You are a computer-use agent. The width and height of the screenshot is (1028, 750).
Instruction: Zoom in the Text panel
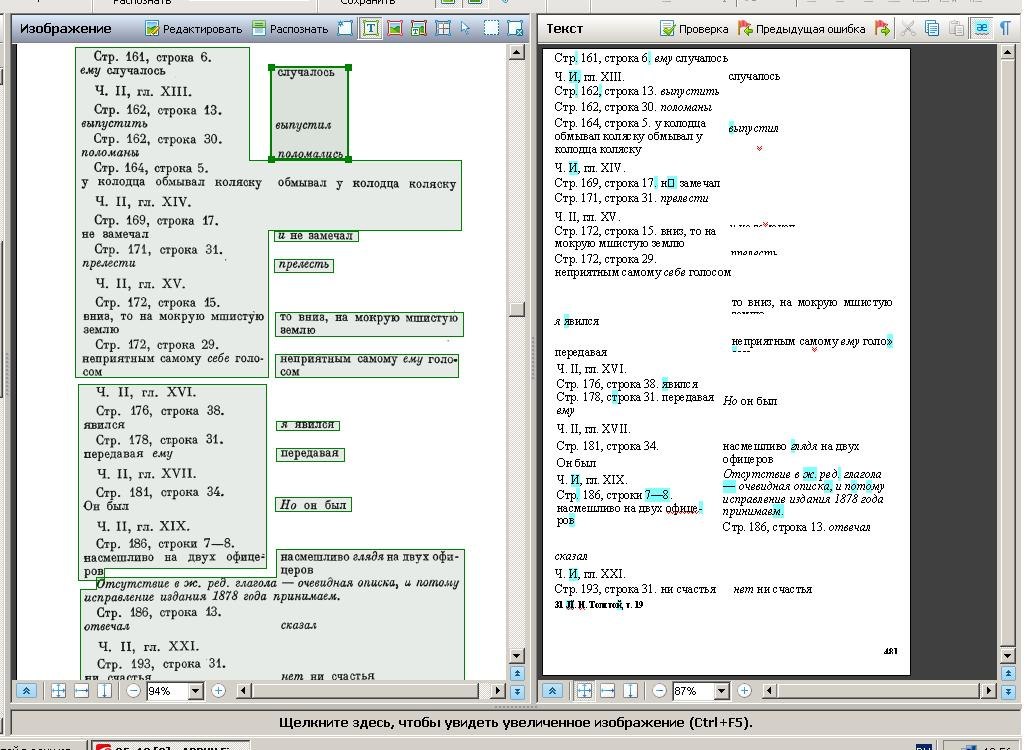(744, 690)
